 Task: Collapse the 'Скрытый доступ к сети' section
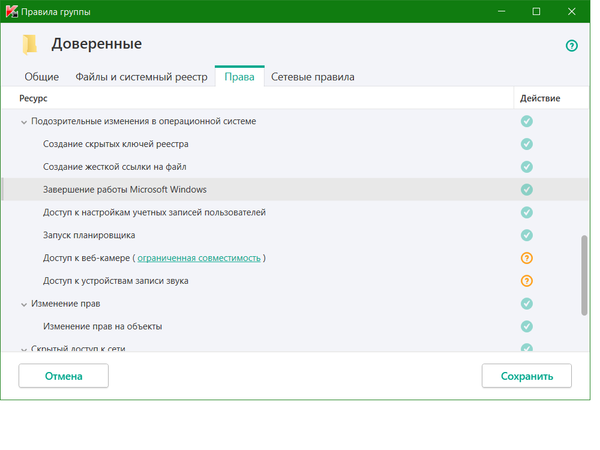(x=24, y=349)
